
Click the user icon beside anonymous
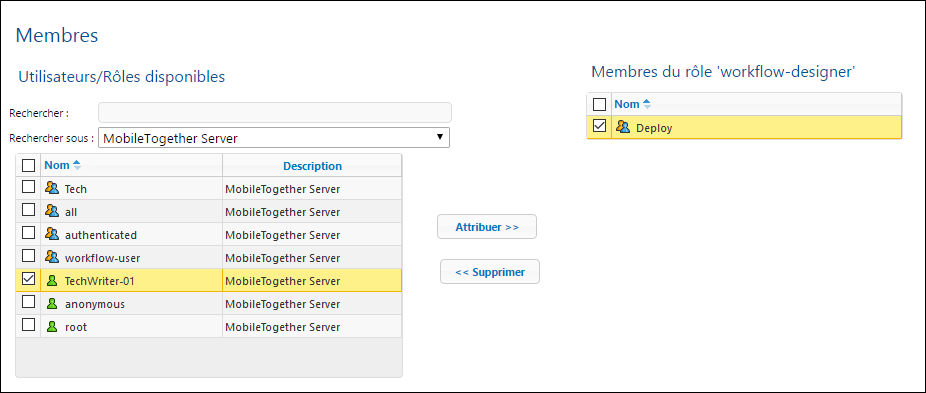point(52,303)
